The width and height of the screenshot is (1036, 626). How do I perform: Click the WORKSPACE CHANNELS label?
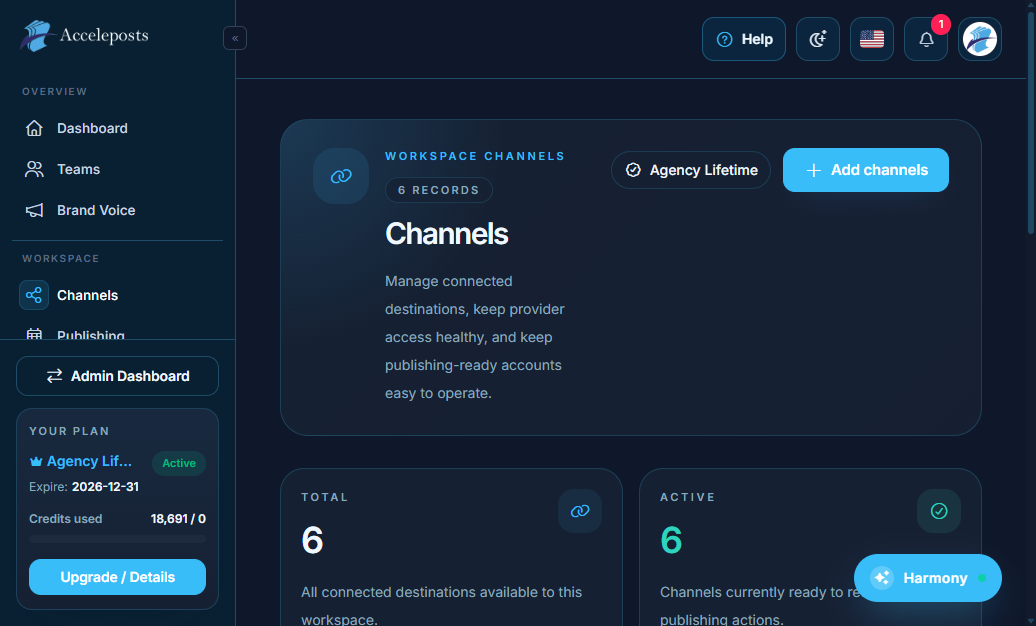click(475, 156)
